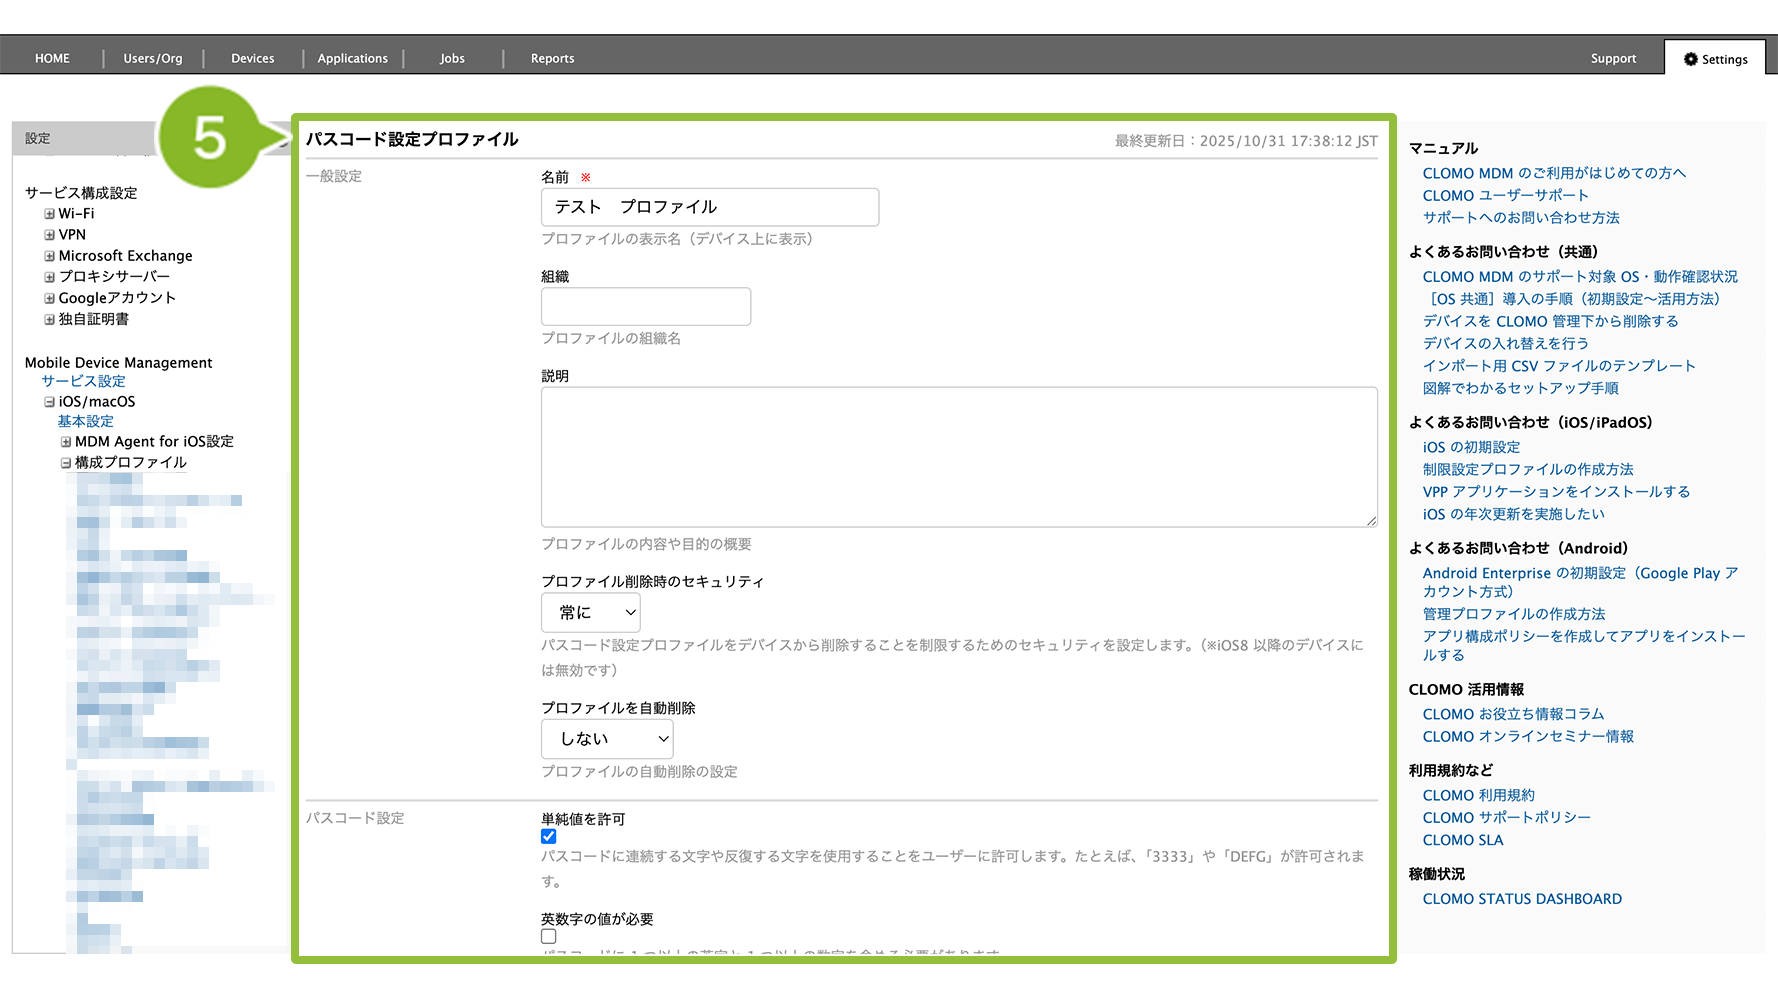Click the 説明 description text area
The width and height of the screenshot is (1778, 1000).
pyautogui.click(x=958, y=457)
